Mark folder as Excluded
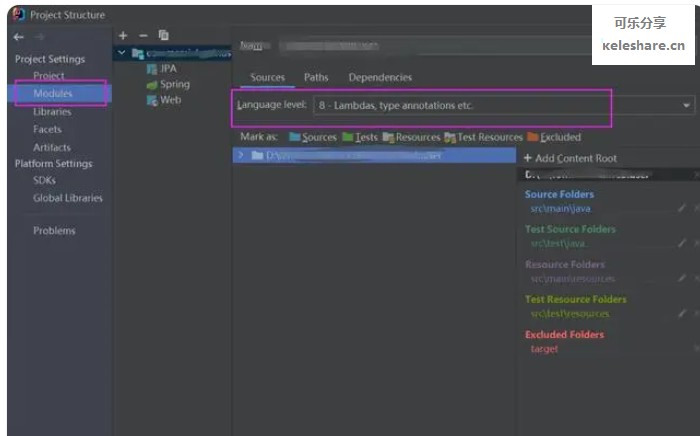This screenshot has height=436, width=700. tap(554, 137)
